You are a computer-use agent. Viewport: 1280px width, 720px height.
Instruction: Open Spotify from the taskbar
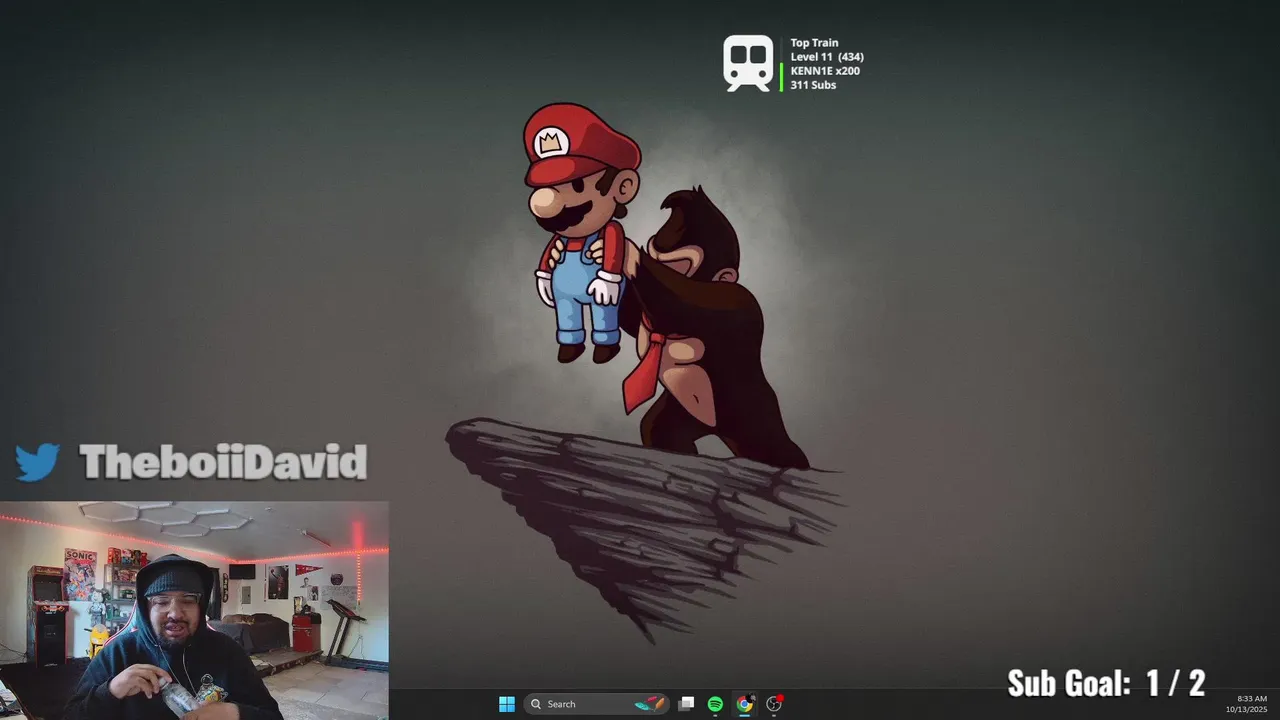point(715,704)
